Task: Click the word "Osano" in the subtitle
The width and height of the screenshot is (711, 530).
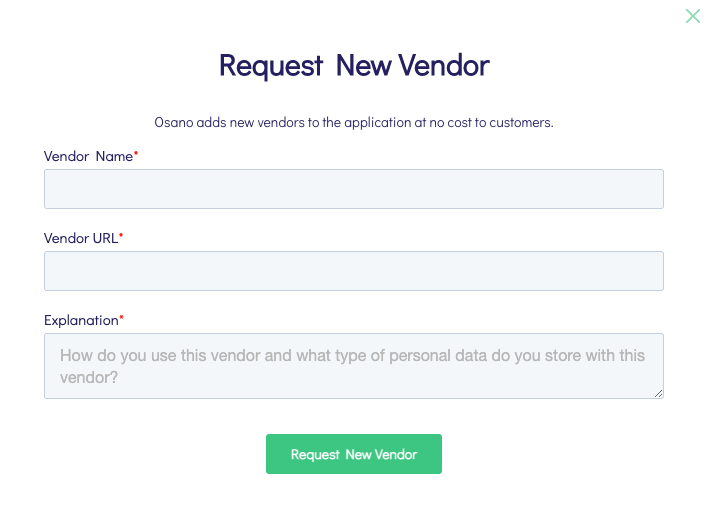Action: click(x=172, y=123)
